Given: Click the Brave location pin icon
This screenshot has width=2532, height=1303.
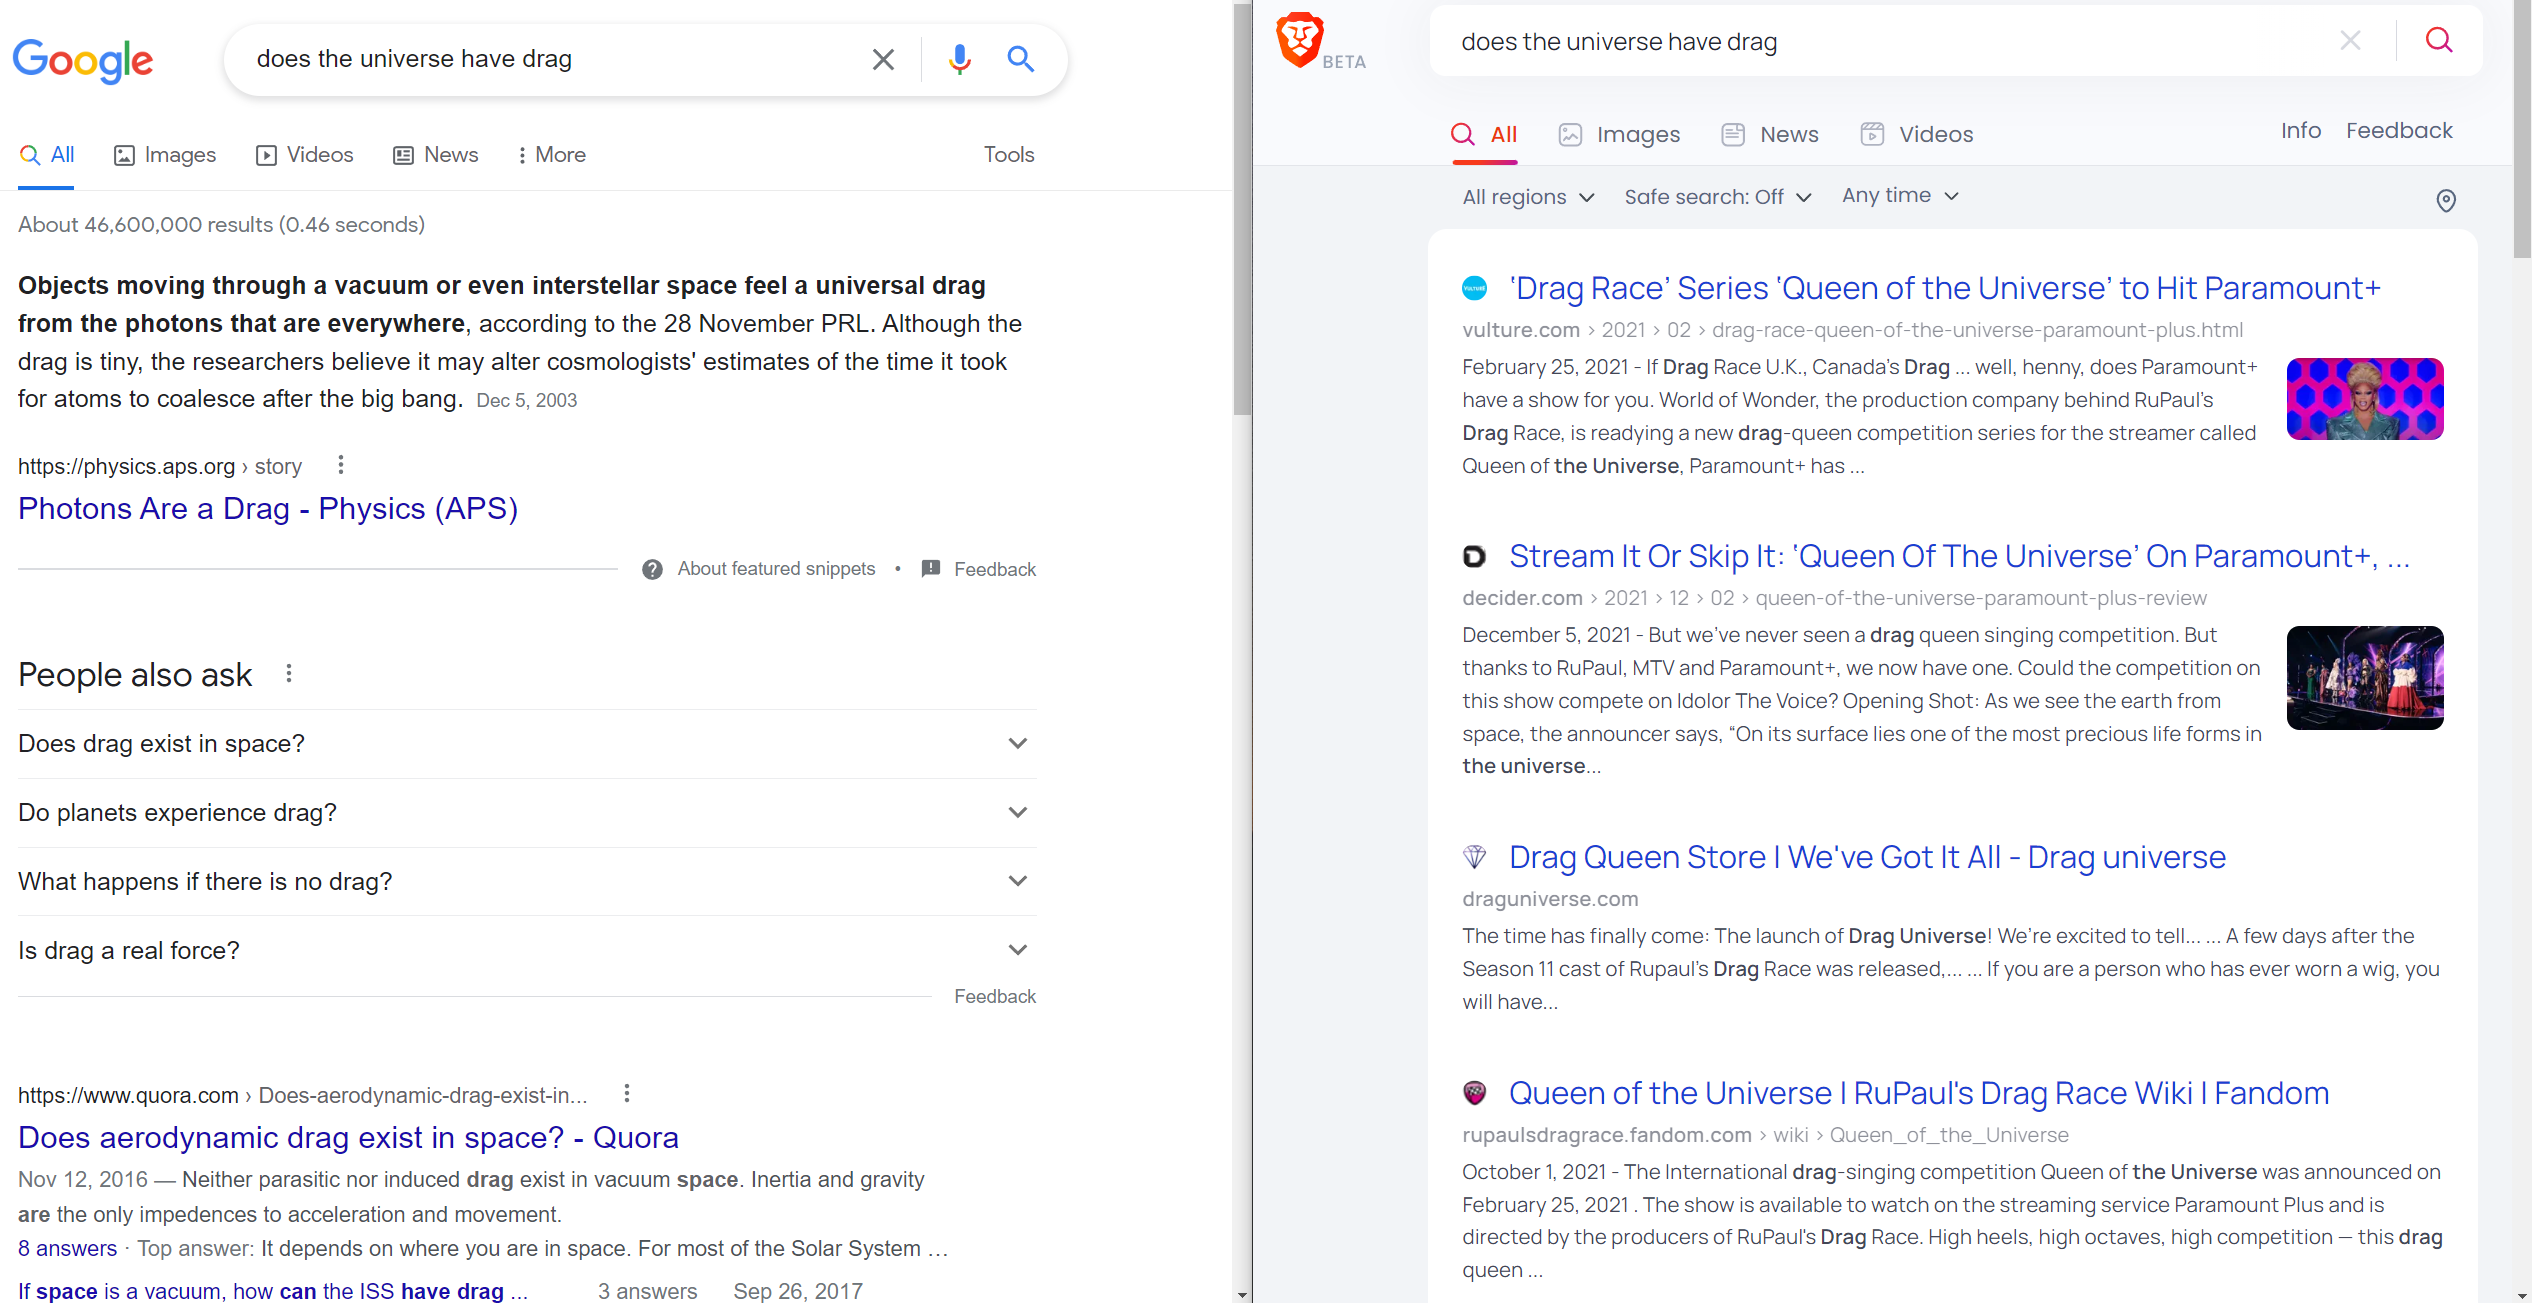Looking at the screenshot, I should click(2445, 201).
